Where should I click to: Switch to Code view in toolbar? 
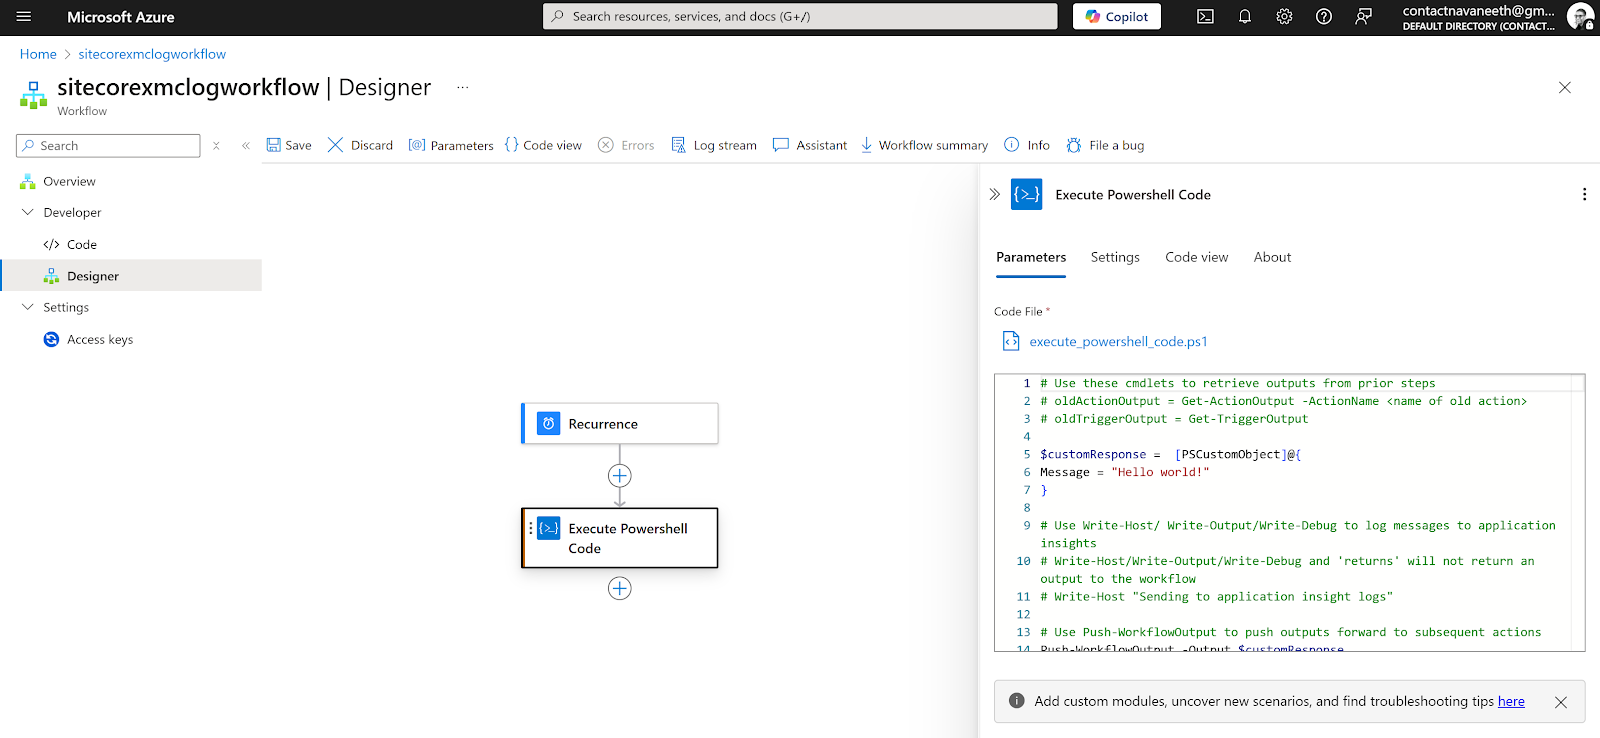[x=543, y=145]
